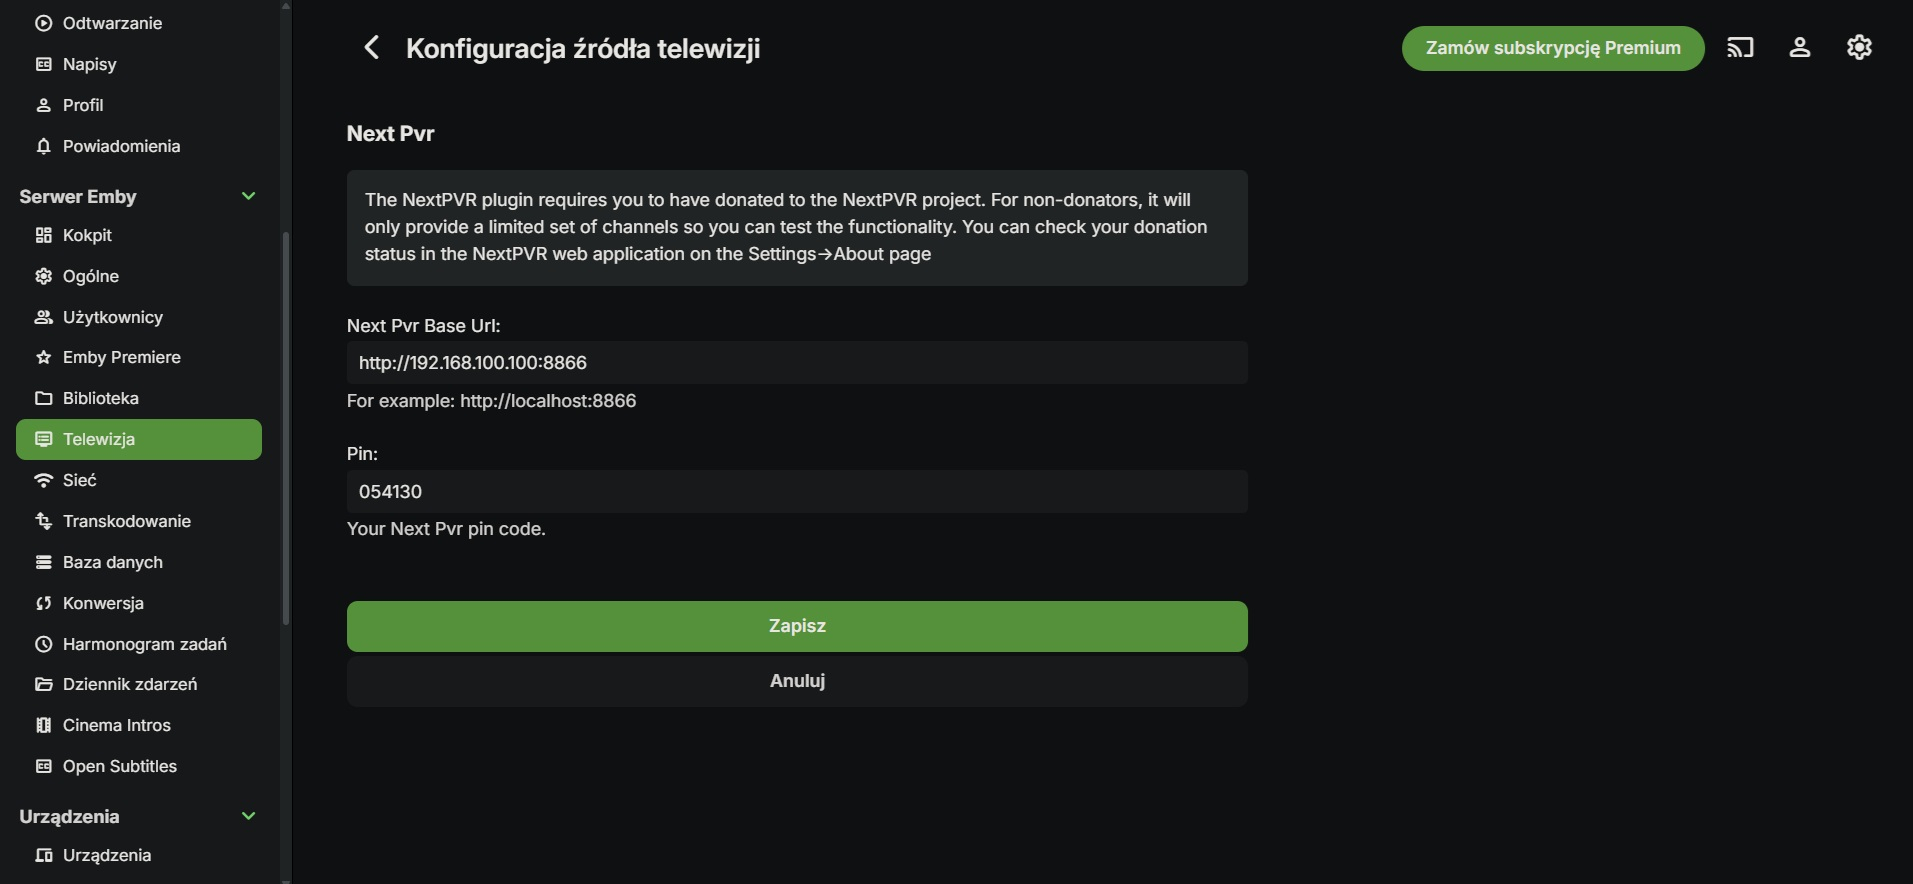Image resolution: width=1913 pixels, height=884 pixels.
Task: Open the cast to device icon
Action: tap(1740, 48)
